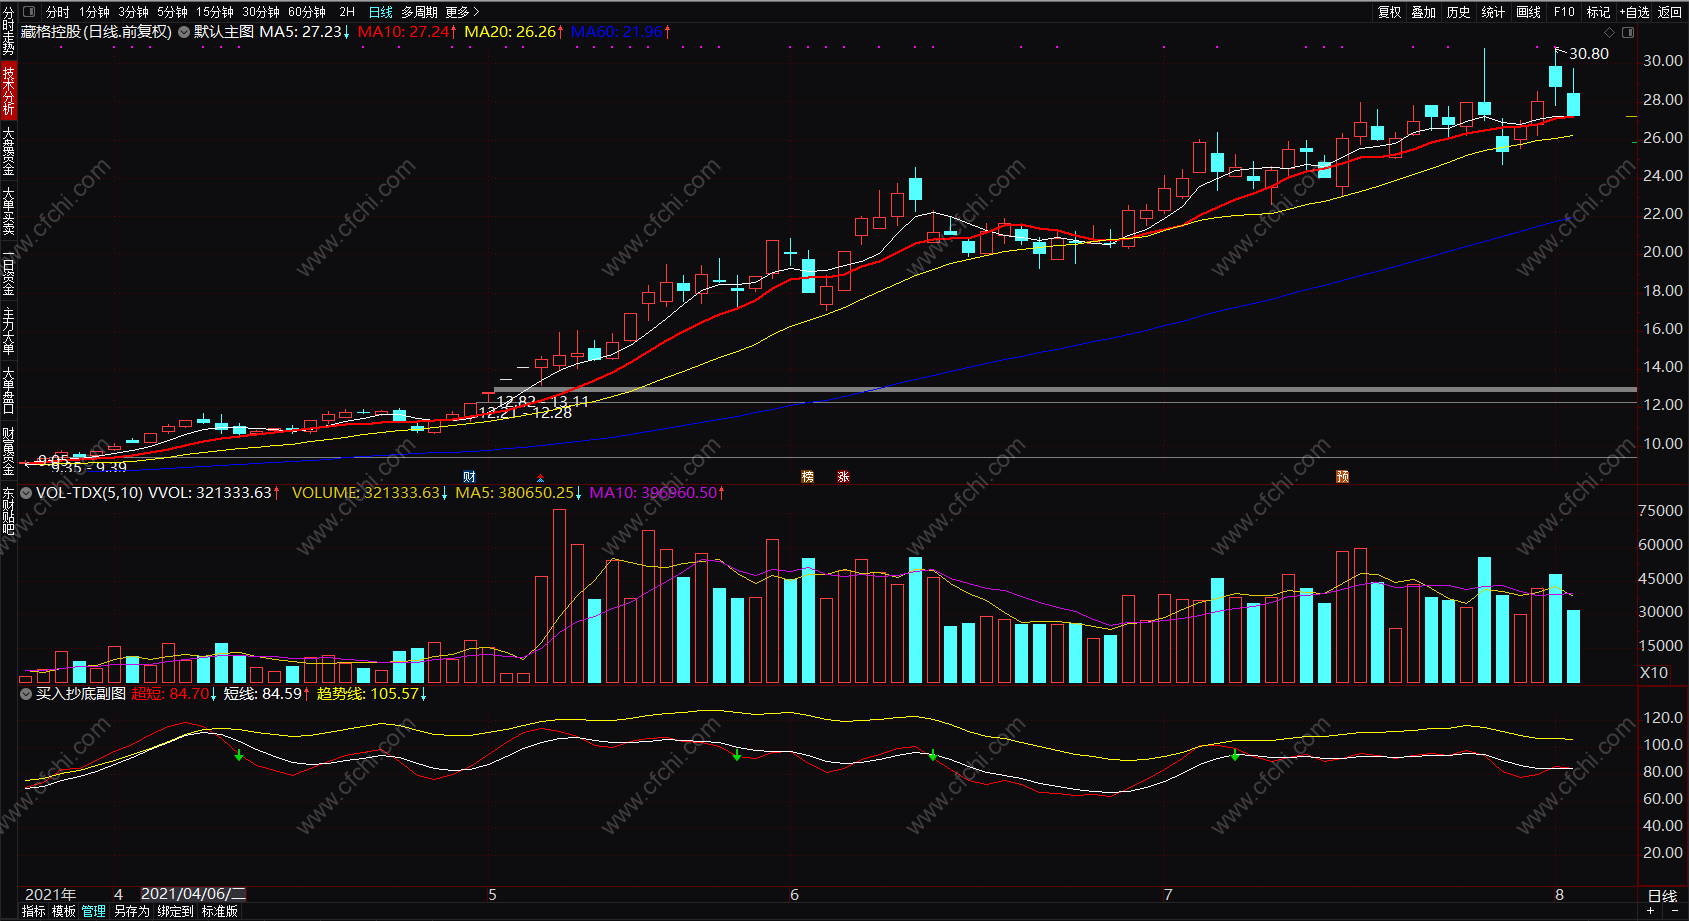Add stock via +自选 button
Screen dimensions: 1689x921
click(x=1634, y=12)
